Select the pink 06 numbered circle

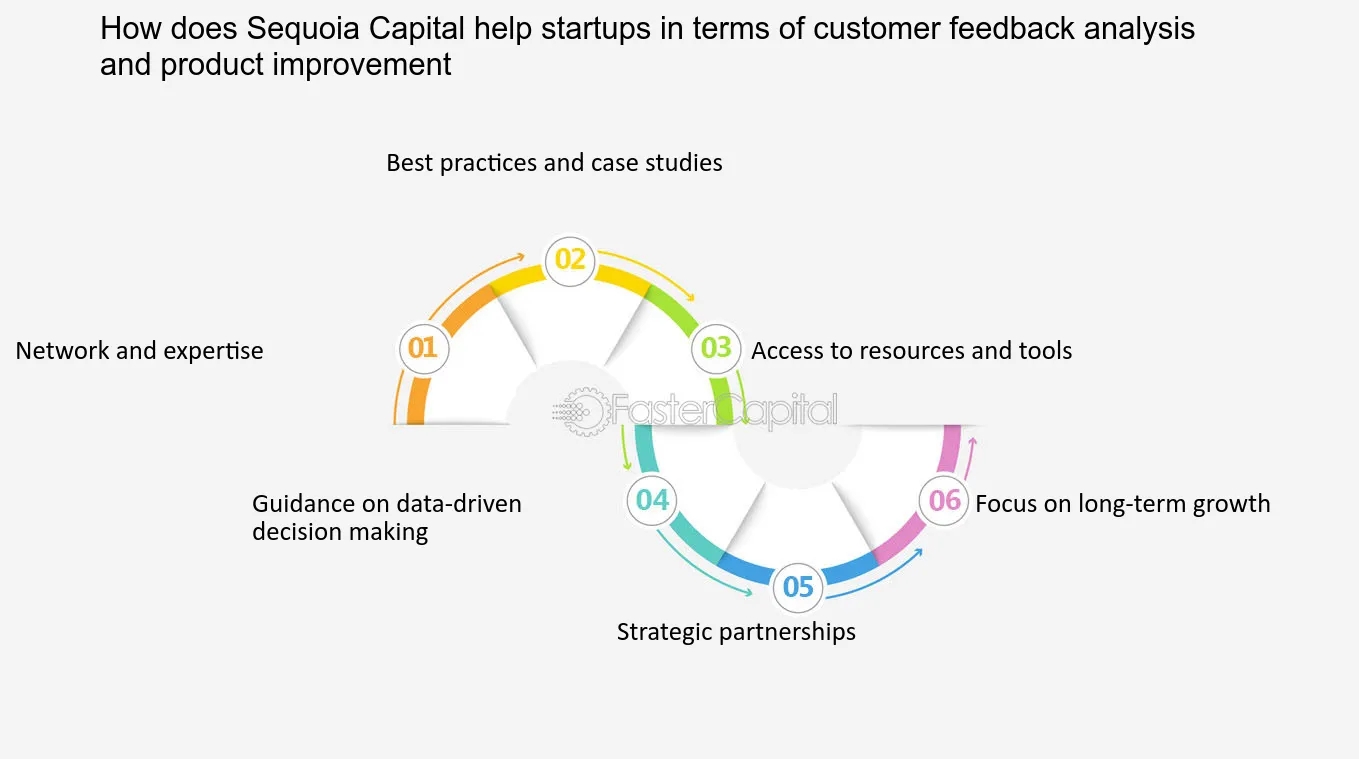click(944, 499)
